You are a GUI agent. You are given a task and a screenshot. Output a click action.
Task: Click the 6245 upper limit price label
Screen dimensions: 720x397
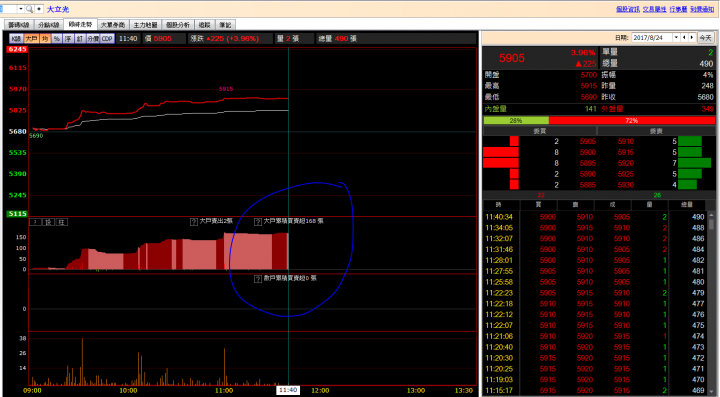coord(17,49)
